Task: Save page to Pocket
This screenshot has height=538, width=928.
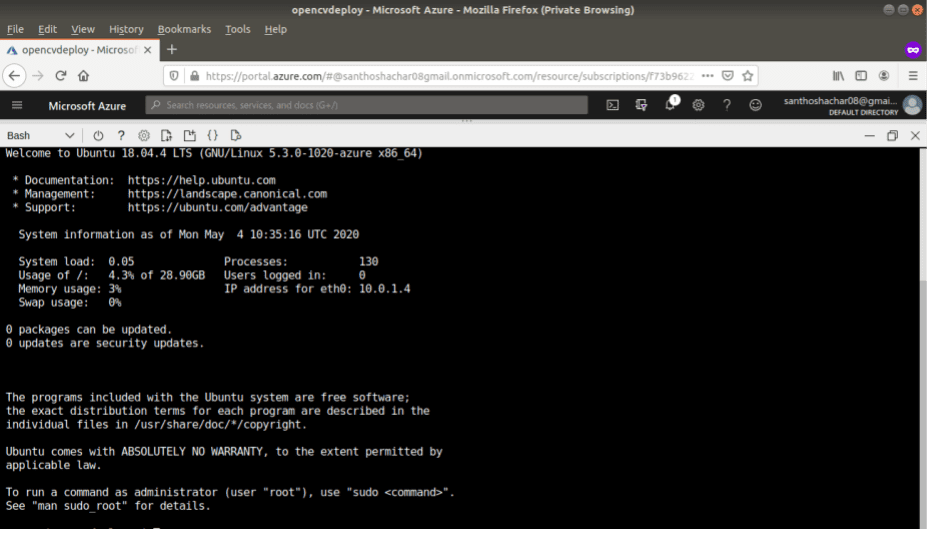Action: (x=728, y=76)
